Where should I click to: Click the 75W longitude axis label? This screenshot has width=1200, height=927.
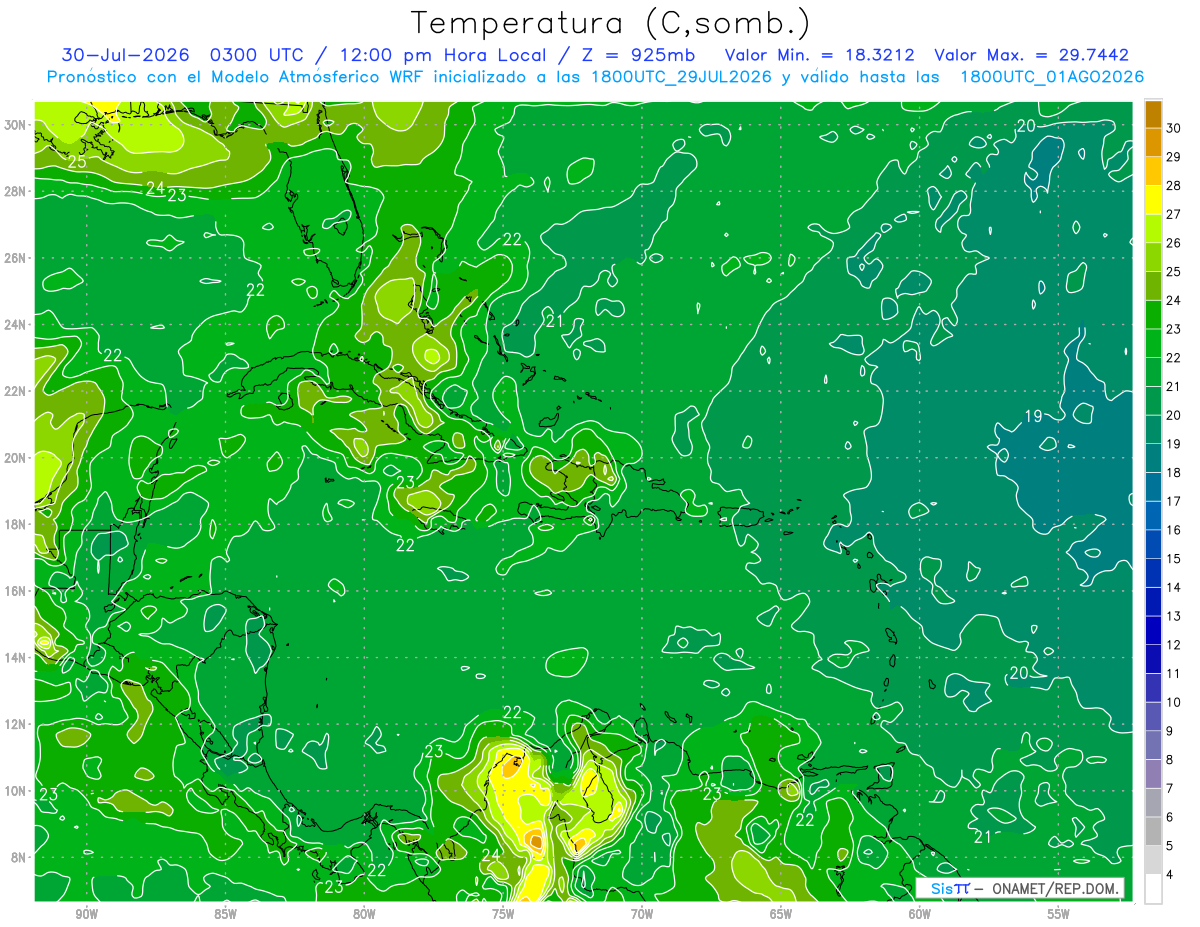(503, 914)
